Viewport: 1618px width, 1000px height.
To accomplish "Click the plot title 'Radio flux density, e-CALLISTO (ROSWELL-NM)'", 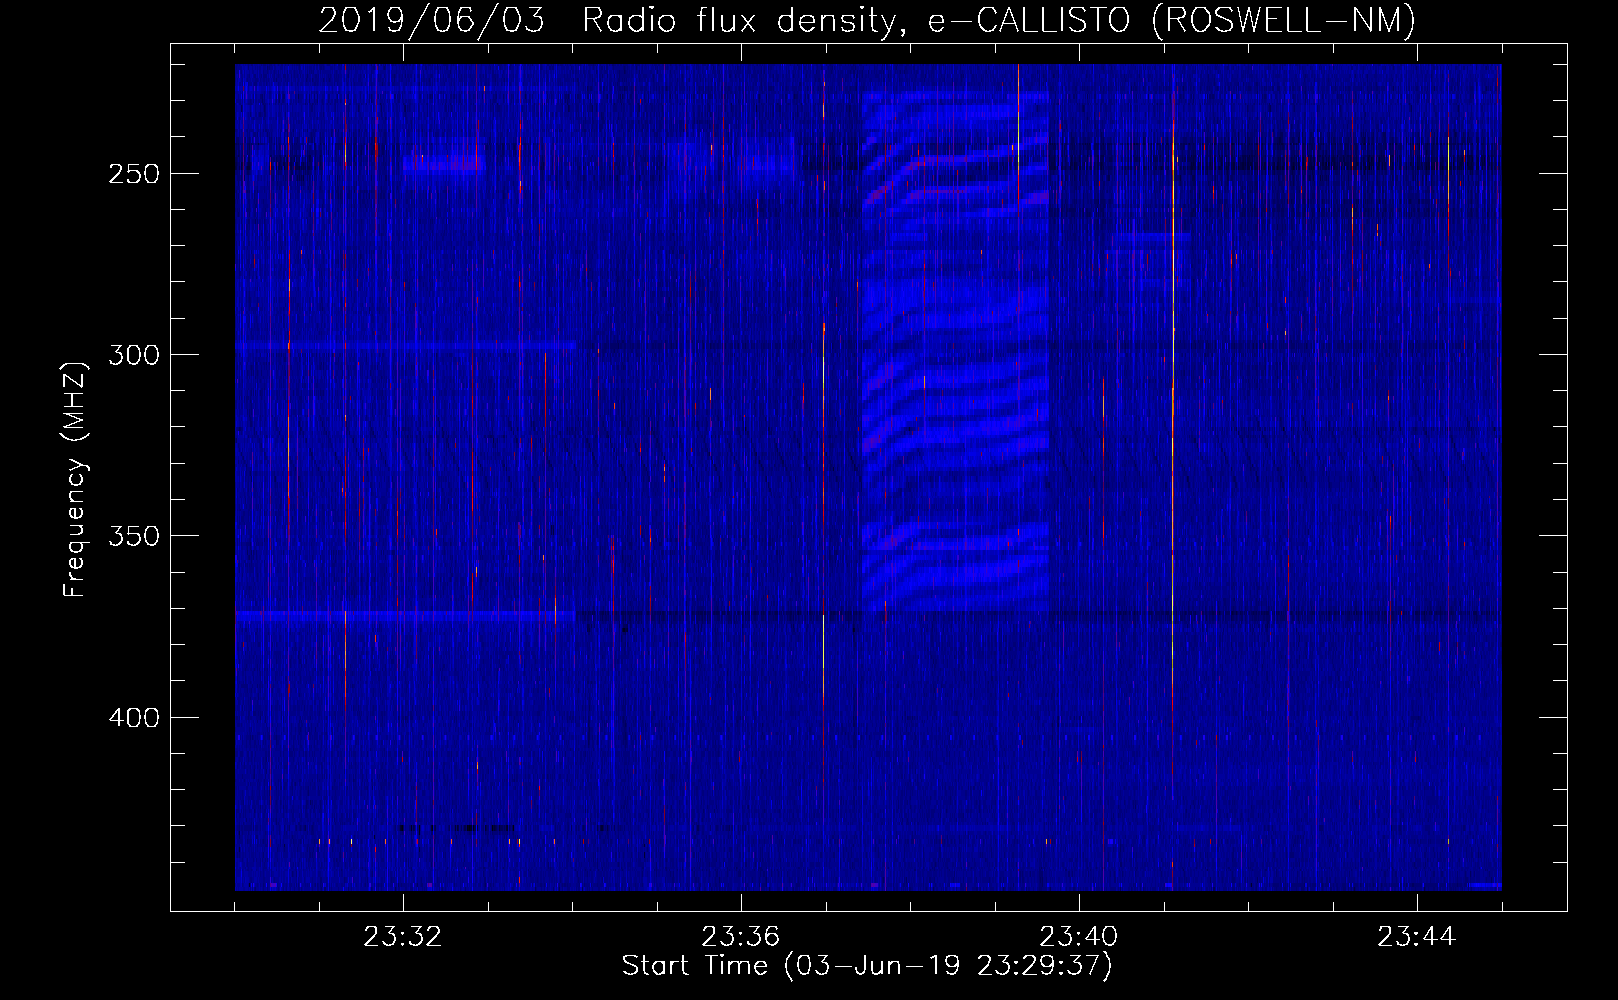I will pyautogui.click(x=999, y=20).
